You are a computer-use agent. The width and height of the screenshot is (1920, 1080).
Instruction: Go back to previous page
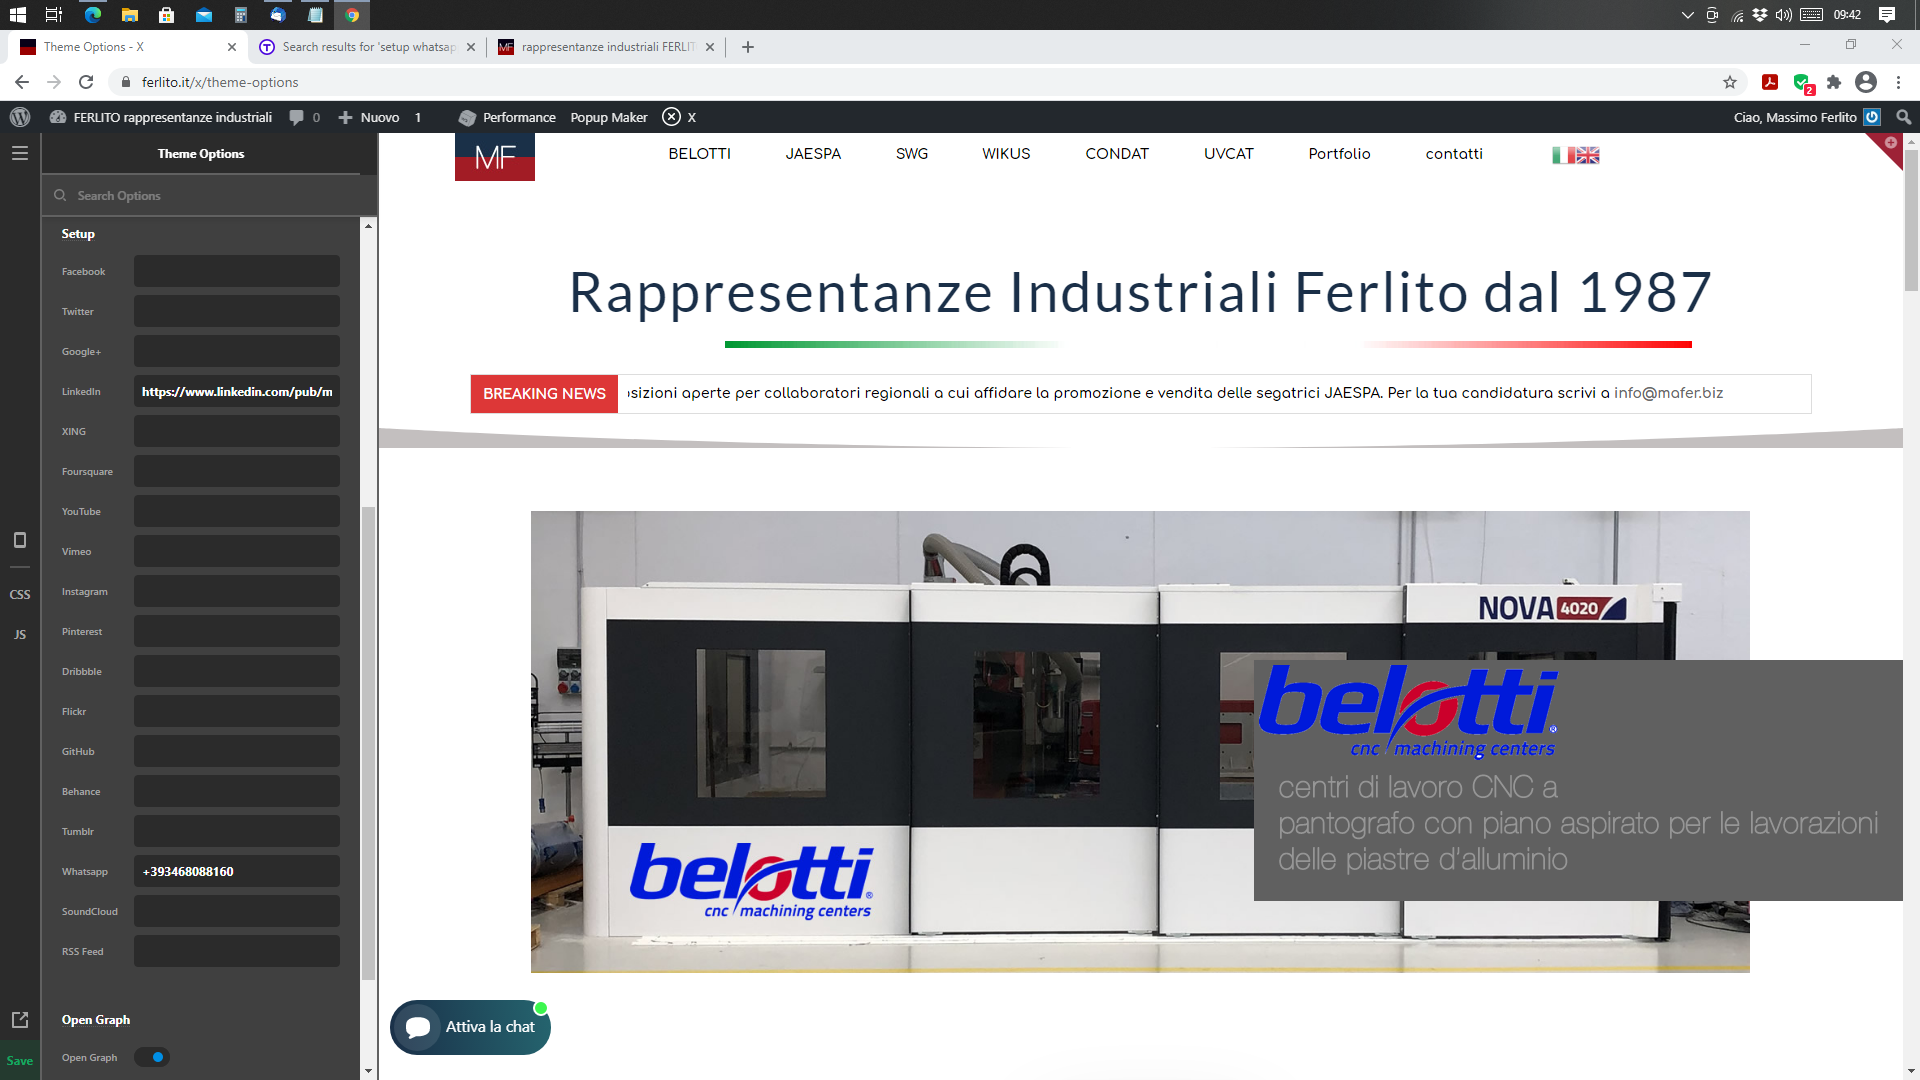click(x=22, y=82)
